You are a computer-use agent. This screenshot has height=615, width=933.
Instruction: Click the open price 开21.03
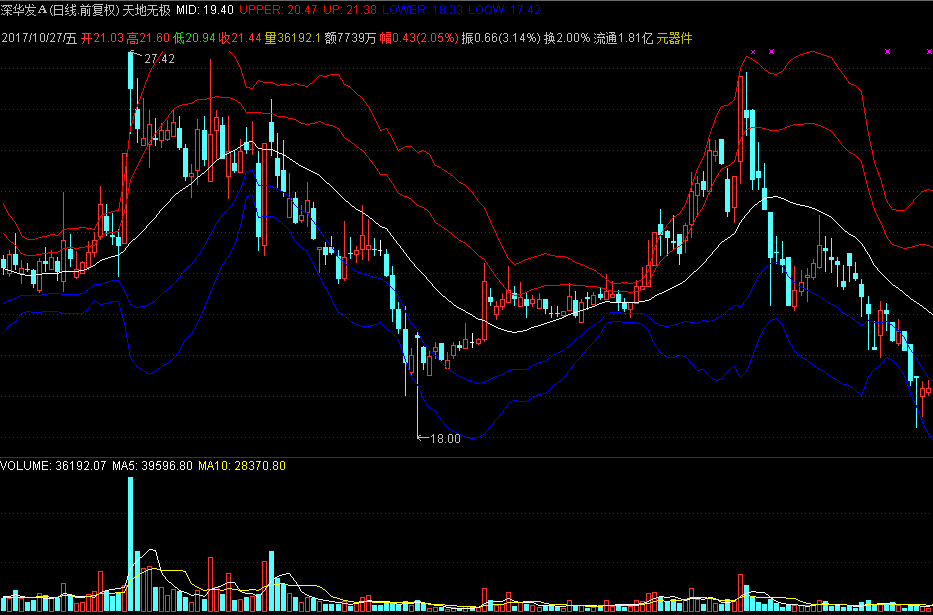pos(102,39)
